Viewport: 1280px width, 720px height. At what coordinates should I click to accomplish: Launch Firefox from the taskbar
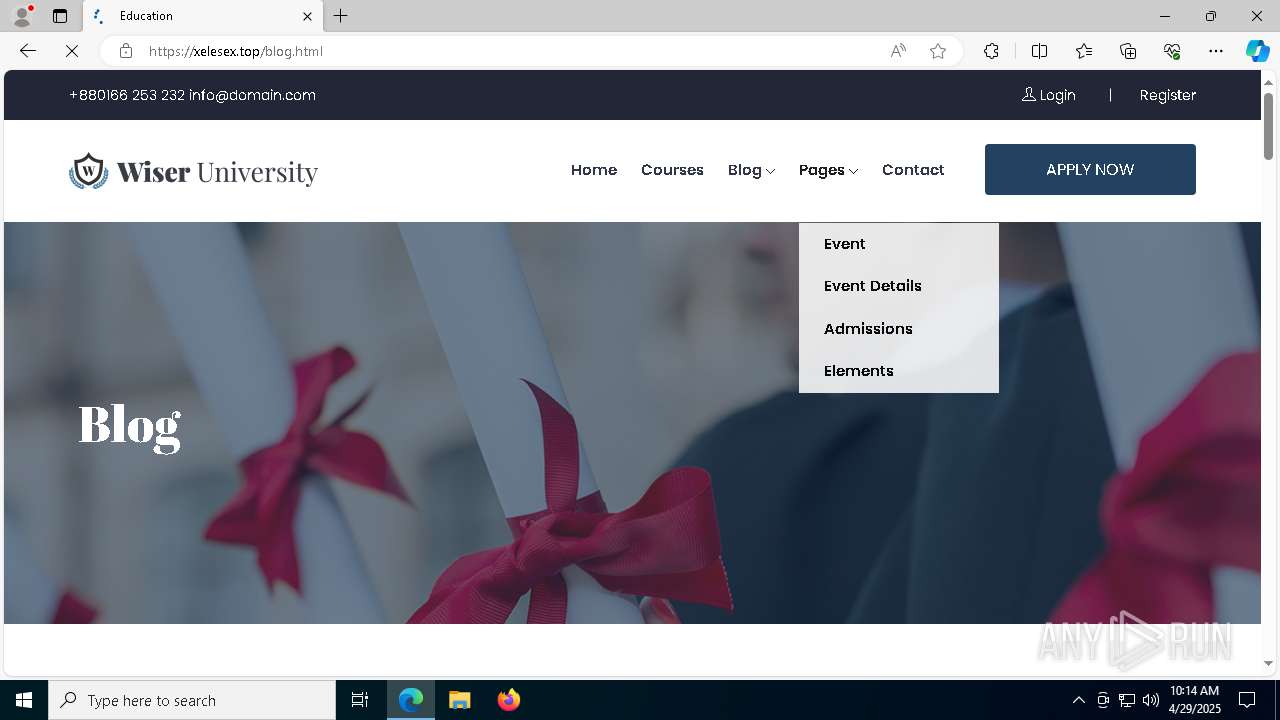tap(509, 700)
